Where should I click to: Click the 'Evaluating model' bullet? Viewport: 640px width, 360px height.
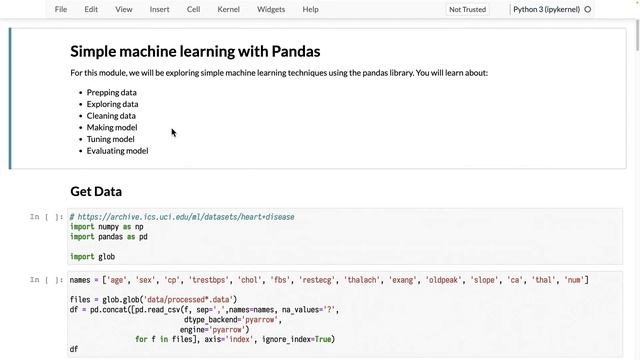point(117,151)
